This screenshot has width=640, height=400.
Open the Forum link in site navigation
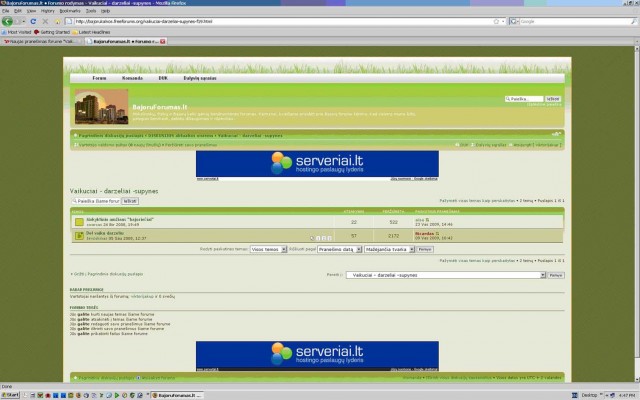point(99,78)
